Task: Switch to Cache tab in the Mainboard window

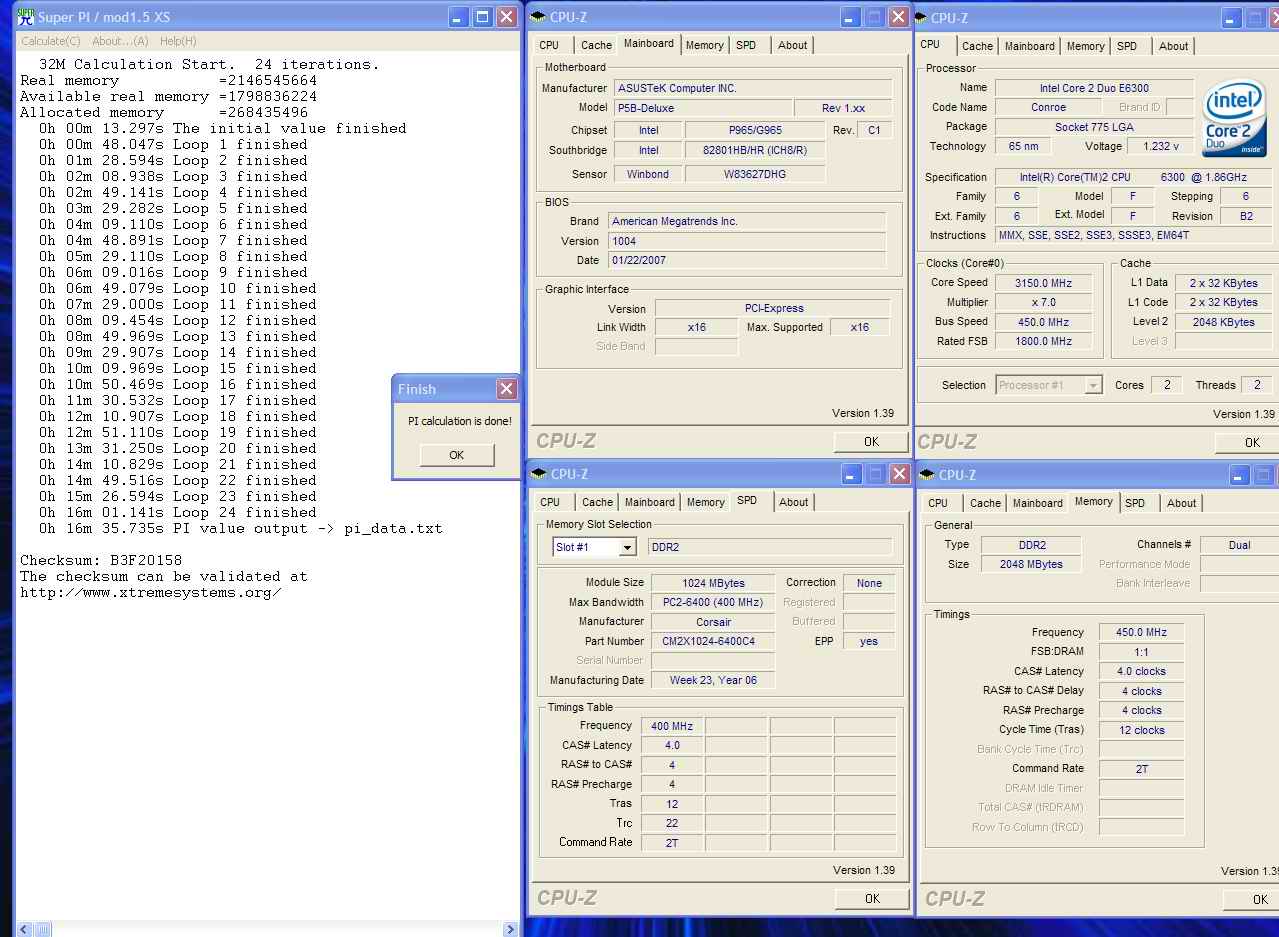Action: (x=596, y=45)
